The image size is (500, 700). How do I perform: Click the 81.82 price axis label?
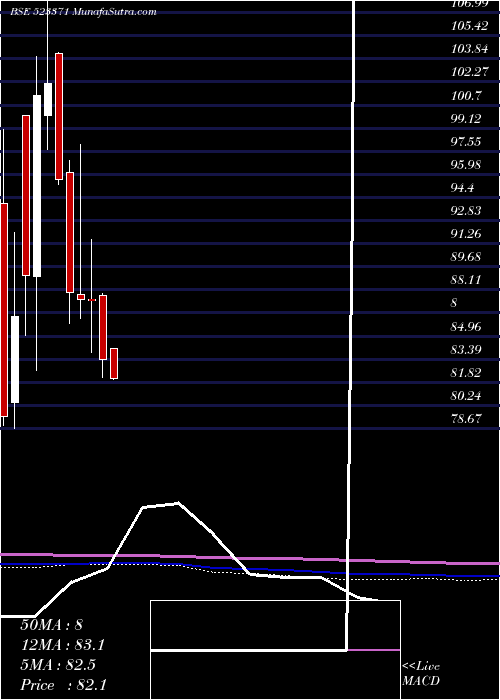point(467,373)
